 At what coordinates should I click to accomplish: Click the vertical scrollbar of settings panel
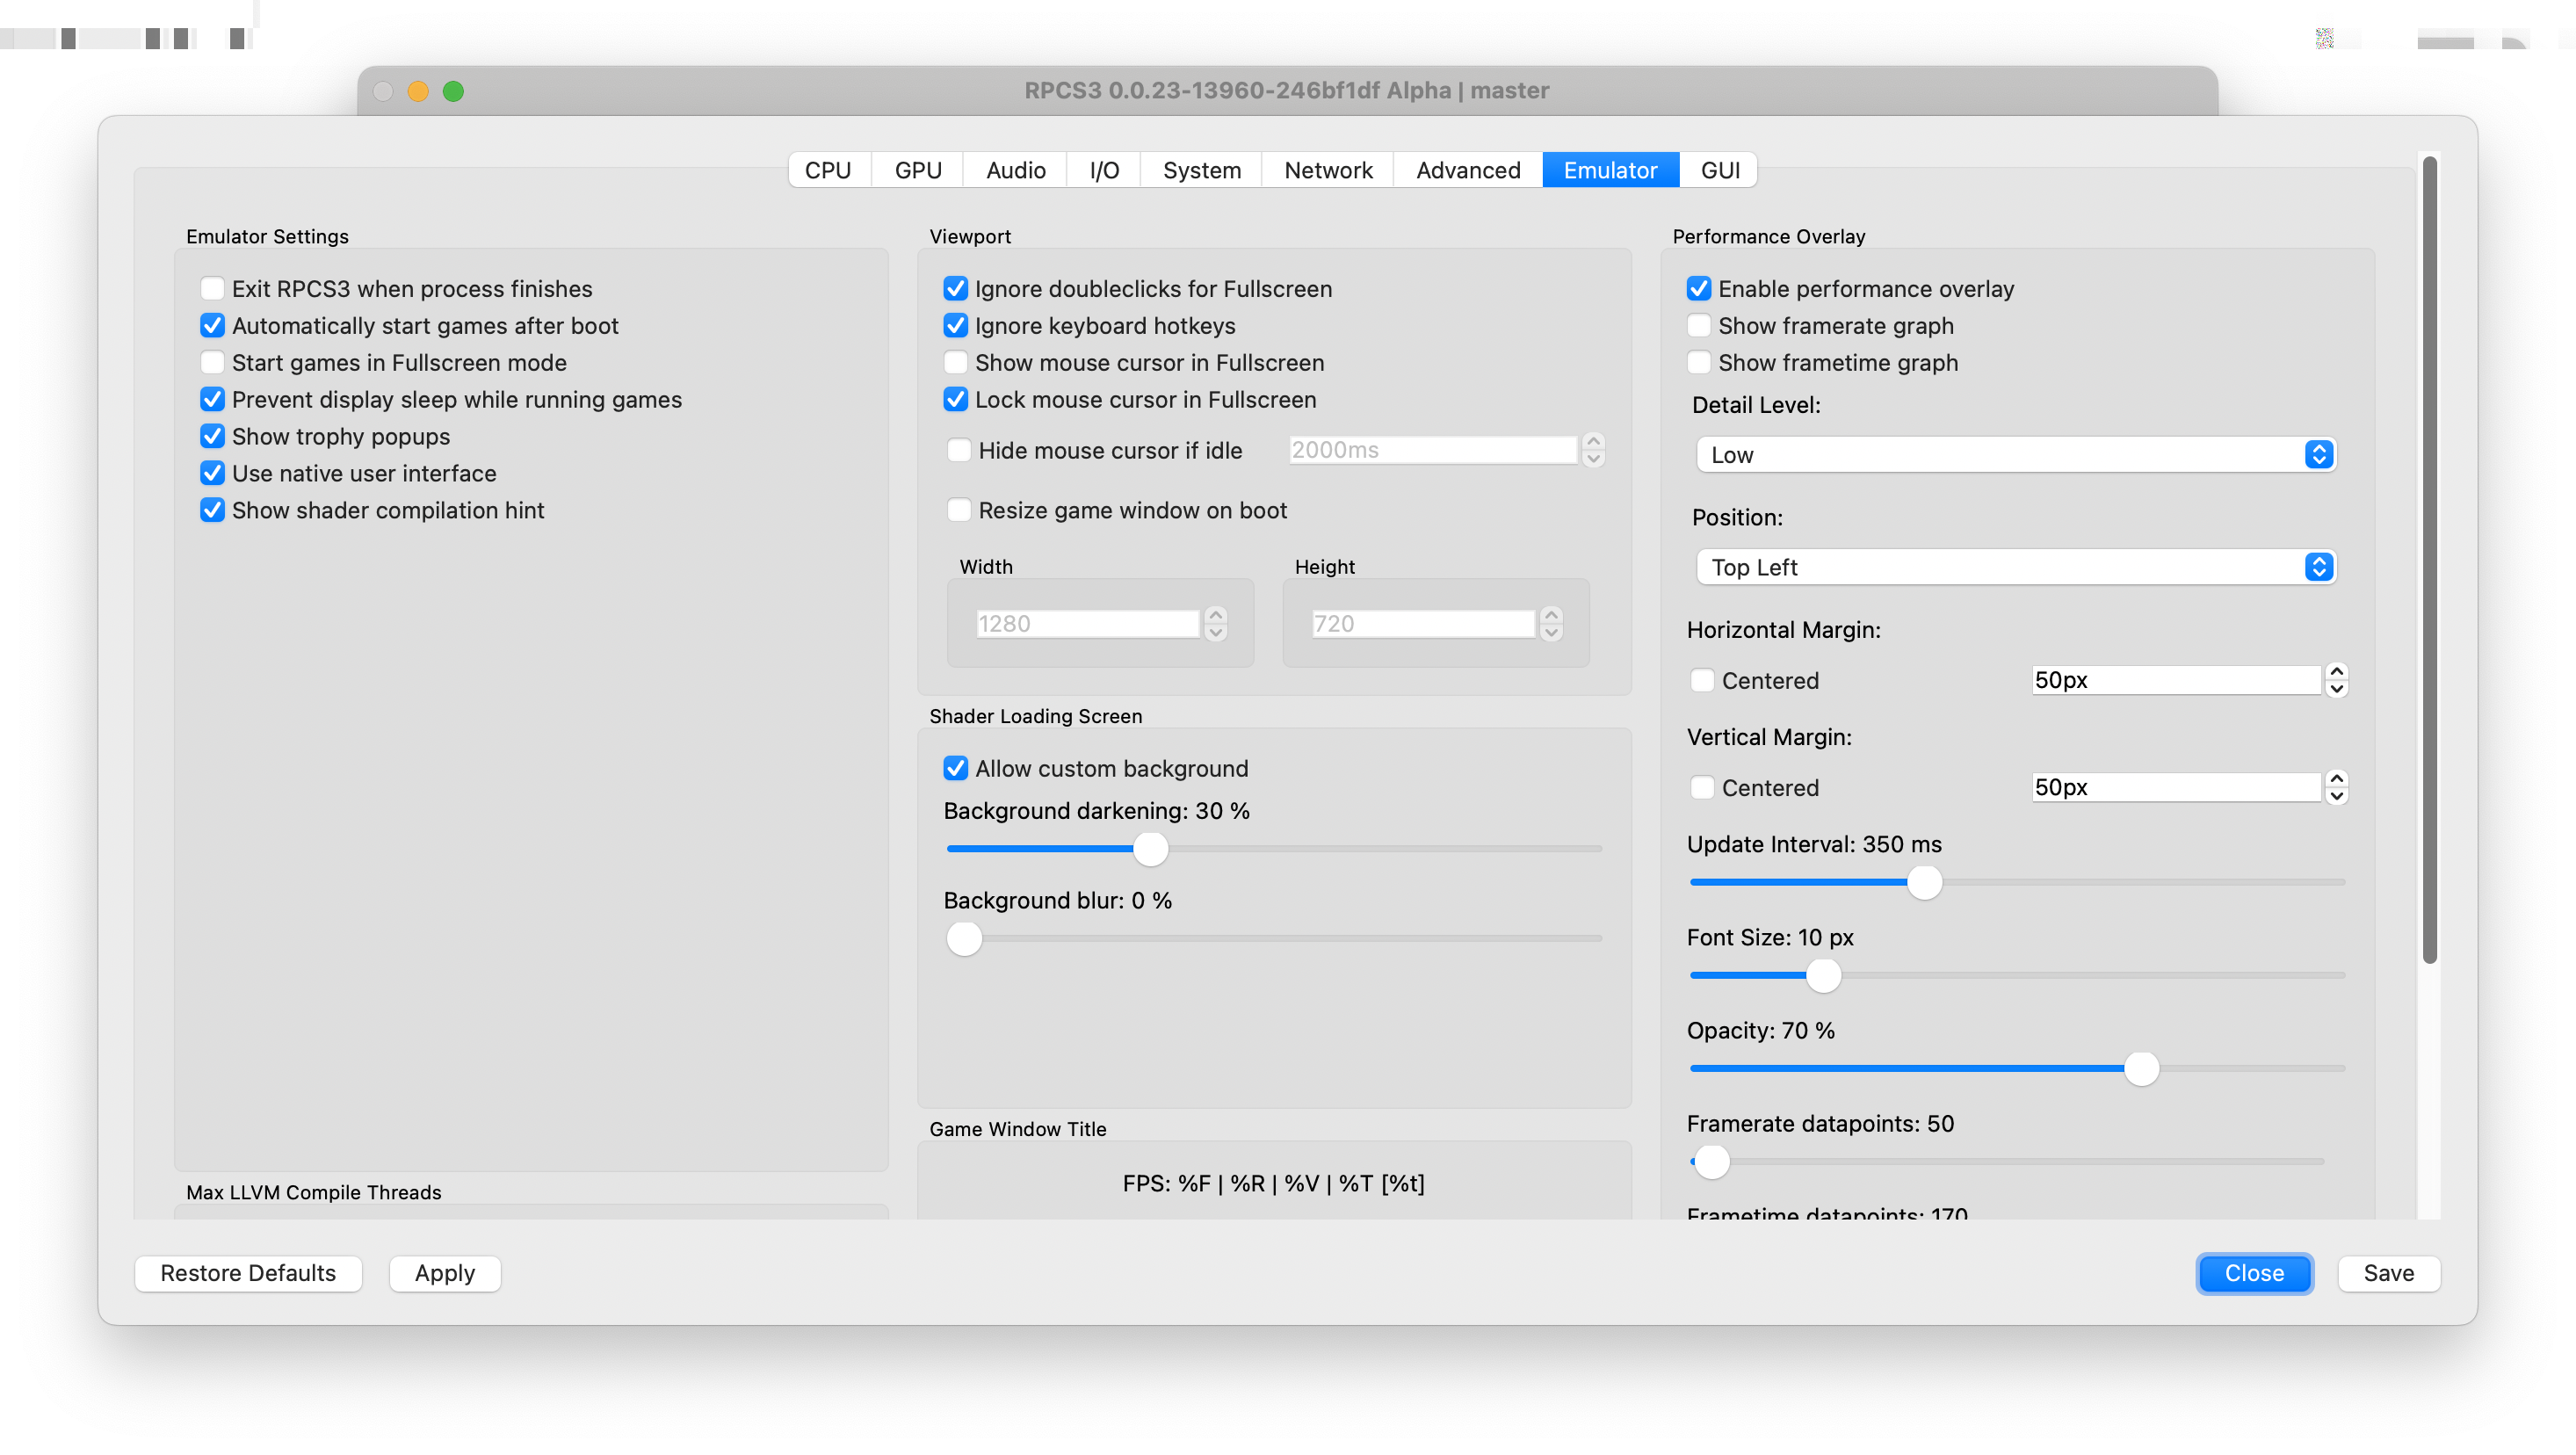click(2429, 560)
